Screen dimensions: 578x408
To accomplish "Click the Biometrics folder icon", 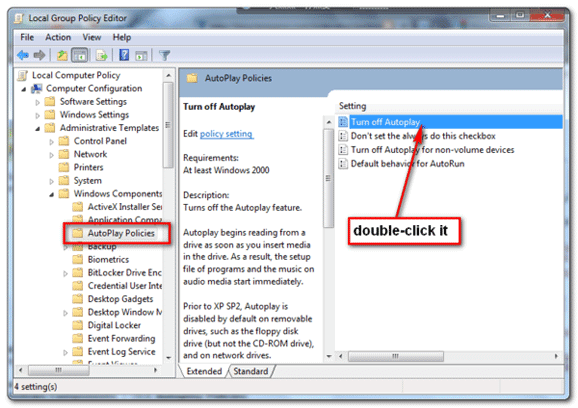I will tap(77, 259).
